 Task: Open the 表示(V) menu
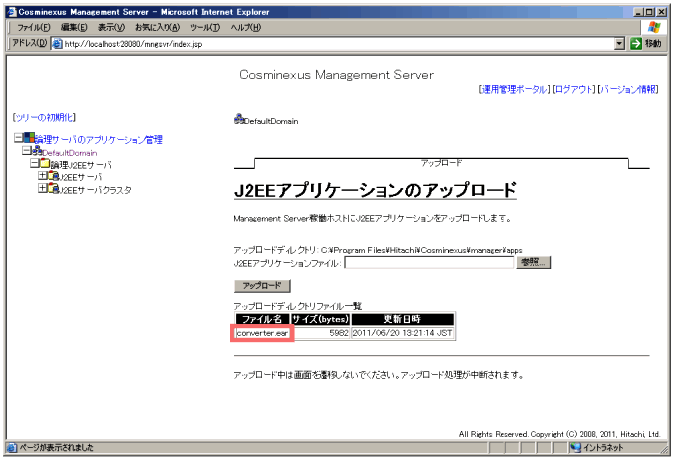[x=111, y=27]
